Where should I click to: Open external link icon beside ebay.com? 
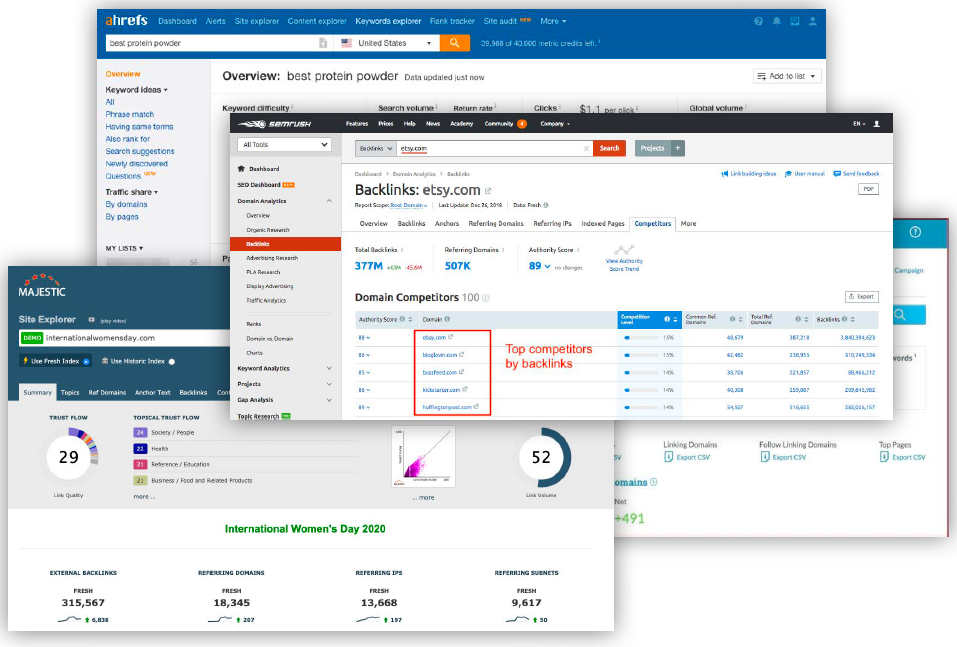(x=452, y=337)
